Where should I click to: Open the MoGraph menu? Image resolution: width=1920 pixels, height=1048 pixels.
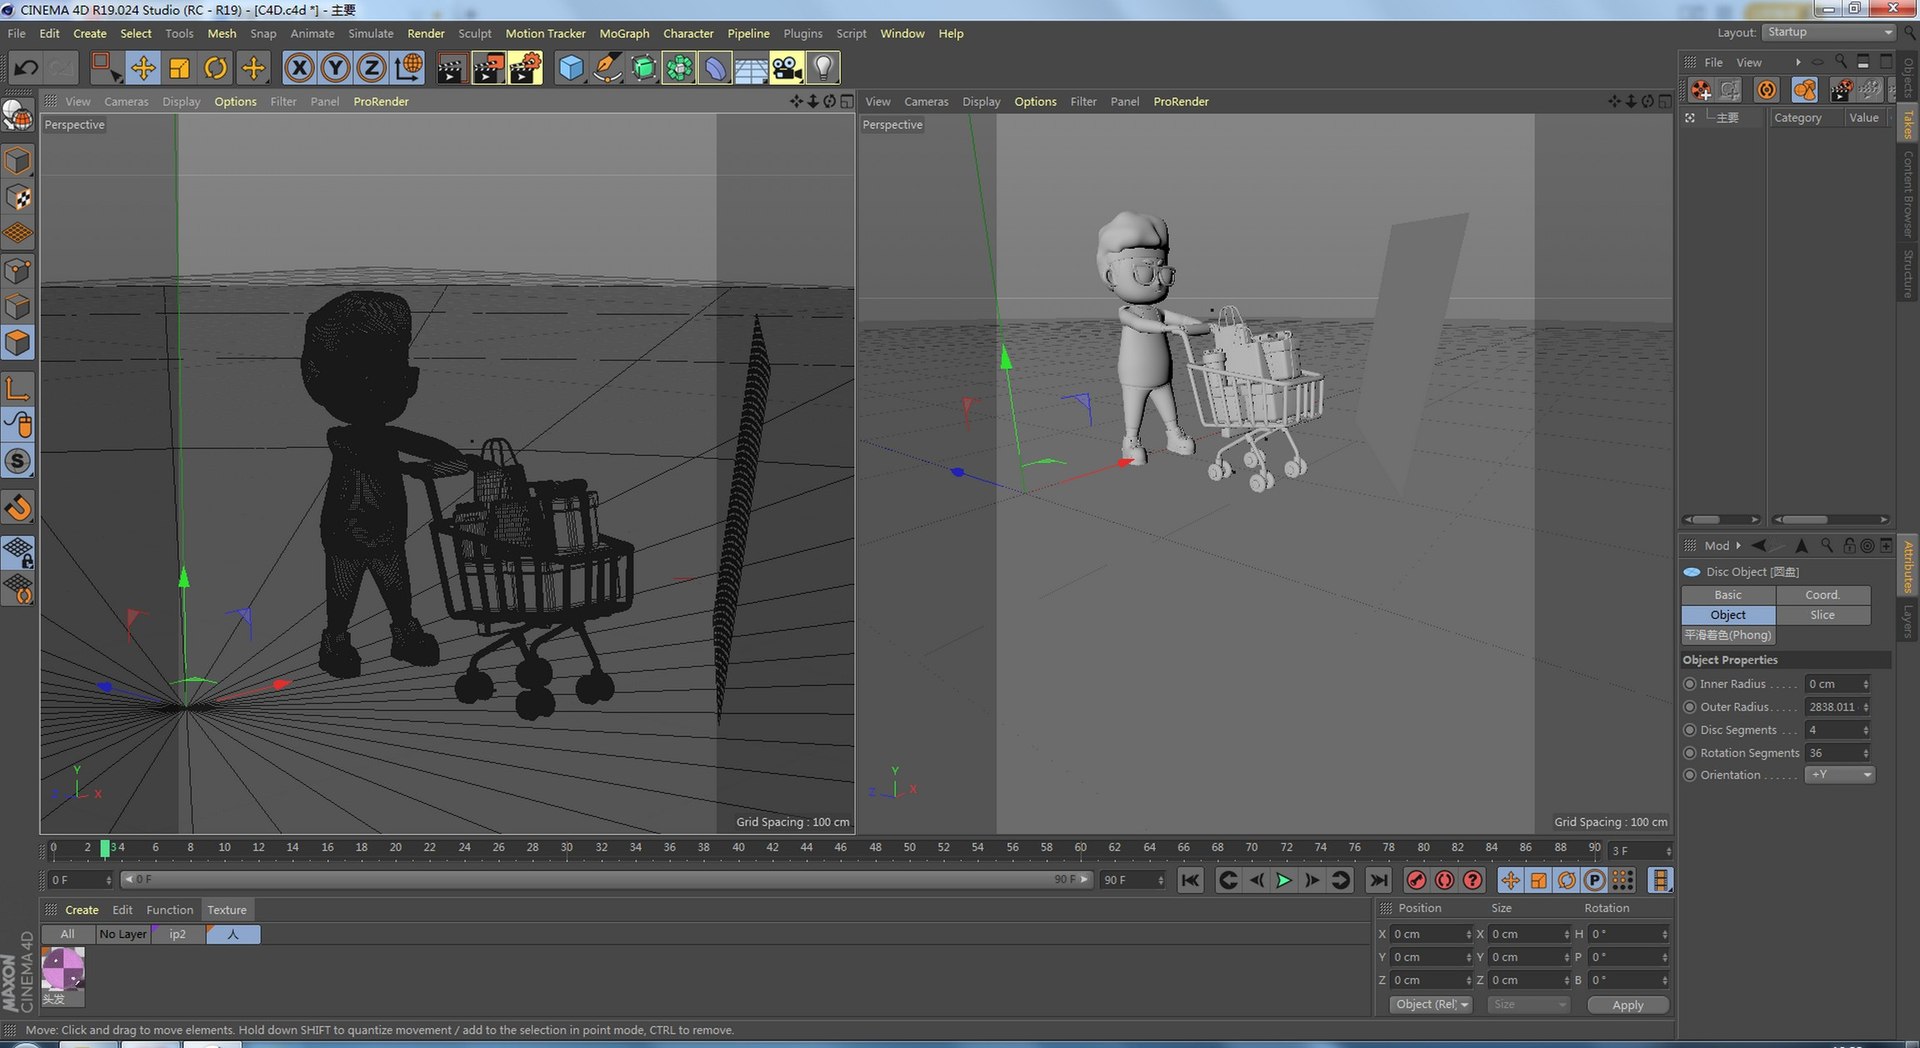624,33
